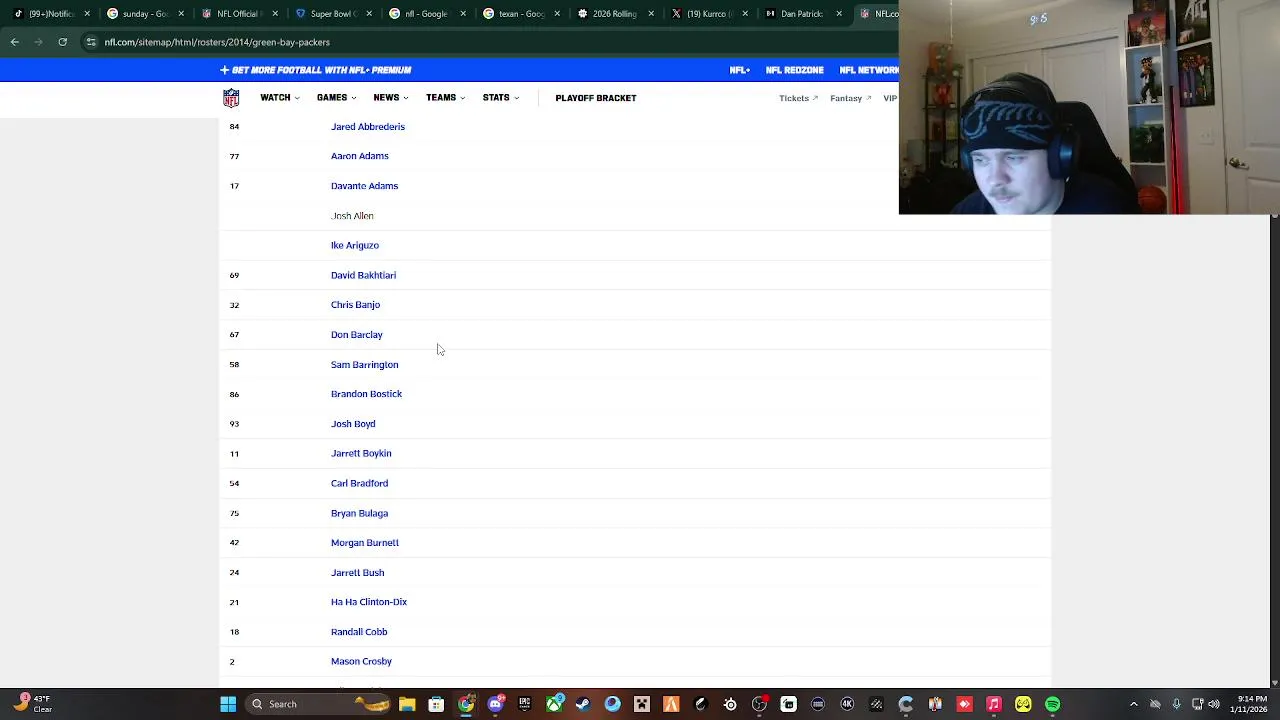The height and width of the screenshot is (720, 1280).
Task: Open David Bakhtiari player page
Action: click(x=363, y=275)
